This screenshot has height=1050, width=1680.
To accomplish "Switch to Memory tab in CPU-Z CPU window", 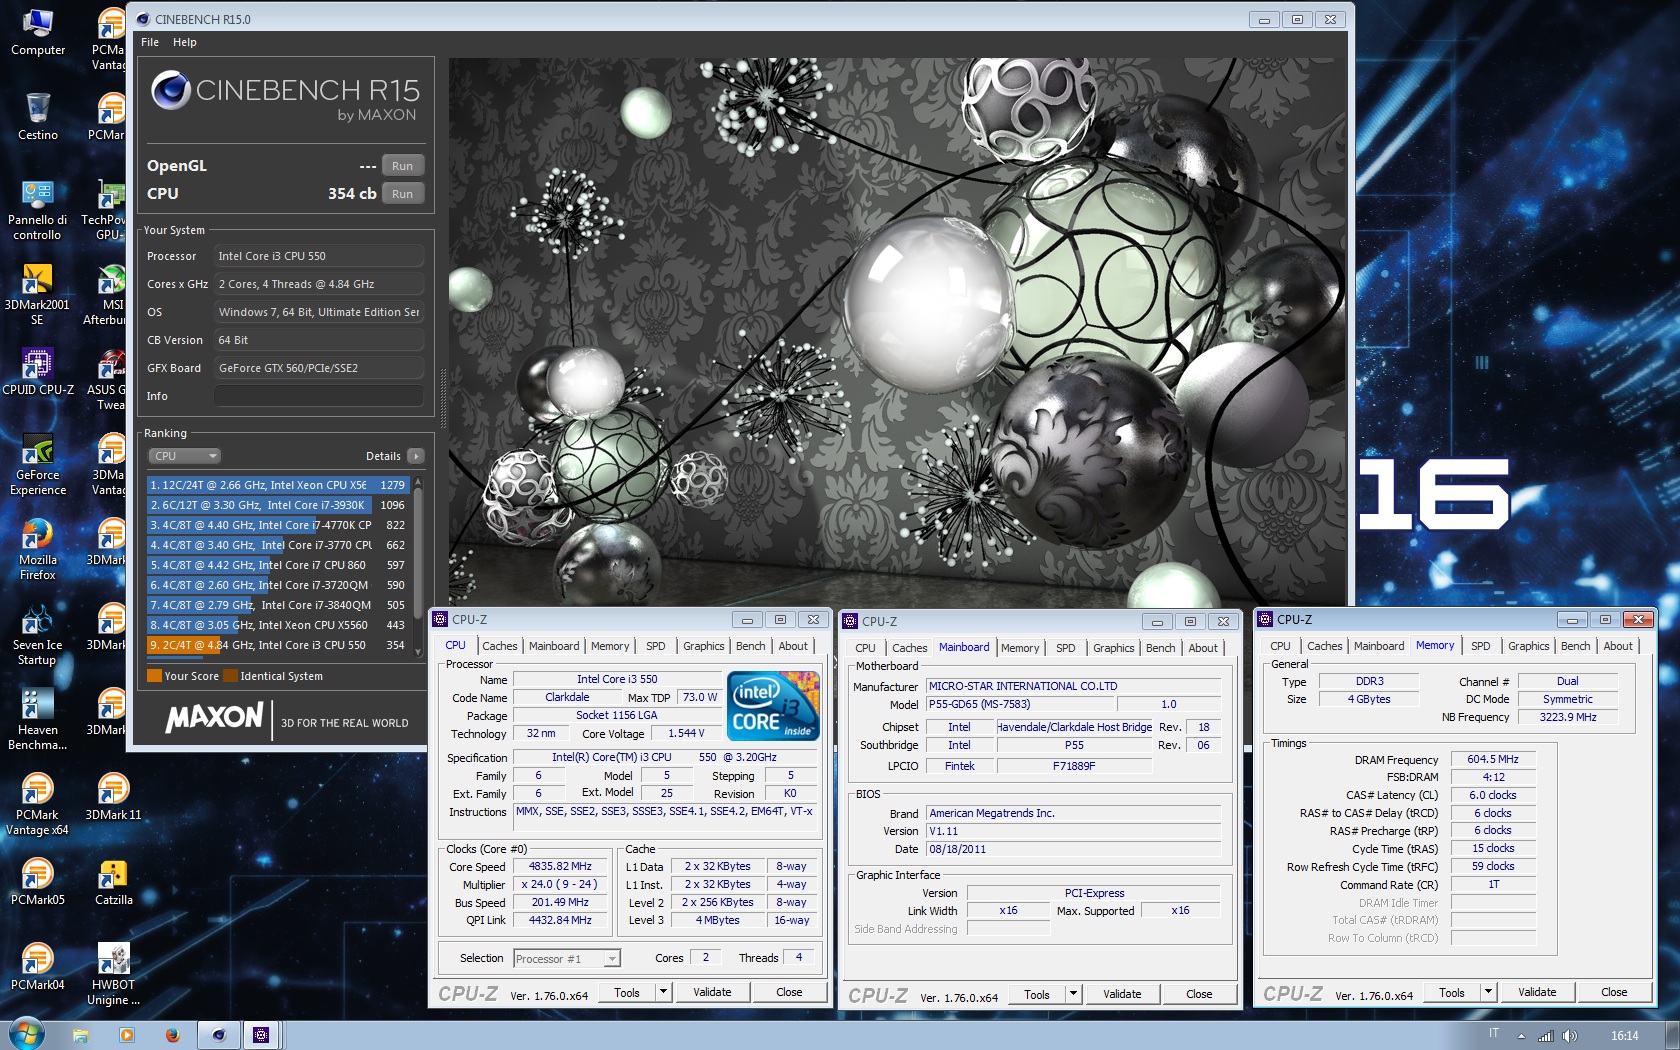I will click(610, 646).
